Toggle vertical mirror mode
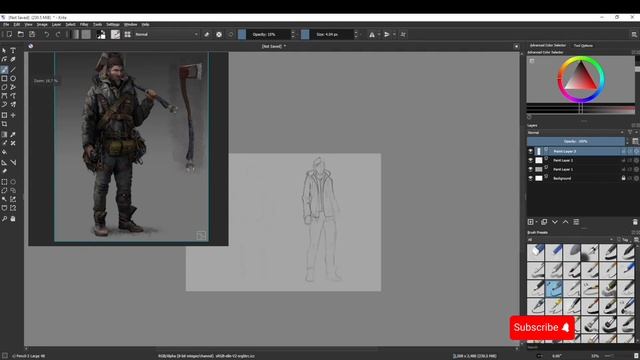Image resolution: width=640 pixels, height=360 pixels. [387, 35]
